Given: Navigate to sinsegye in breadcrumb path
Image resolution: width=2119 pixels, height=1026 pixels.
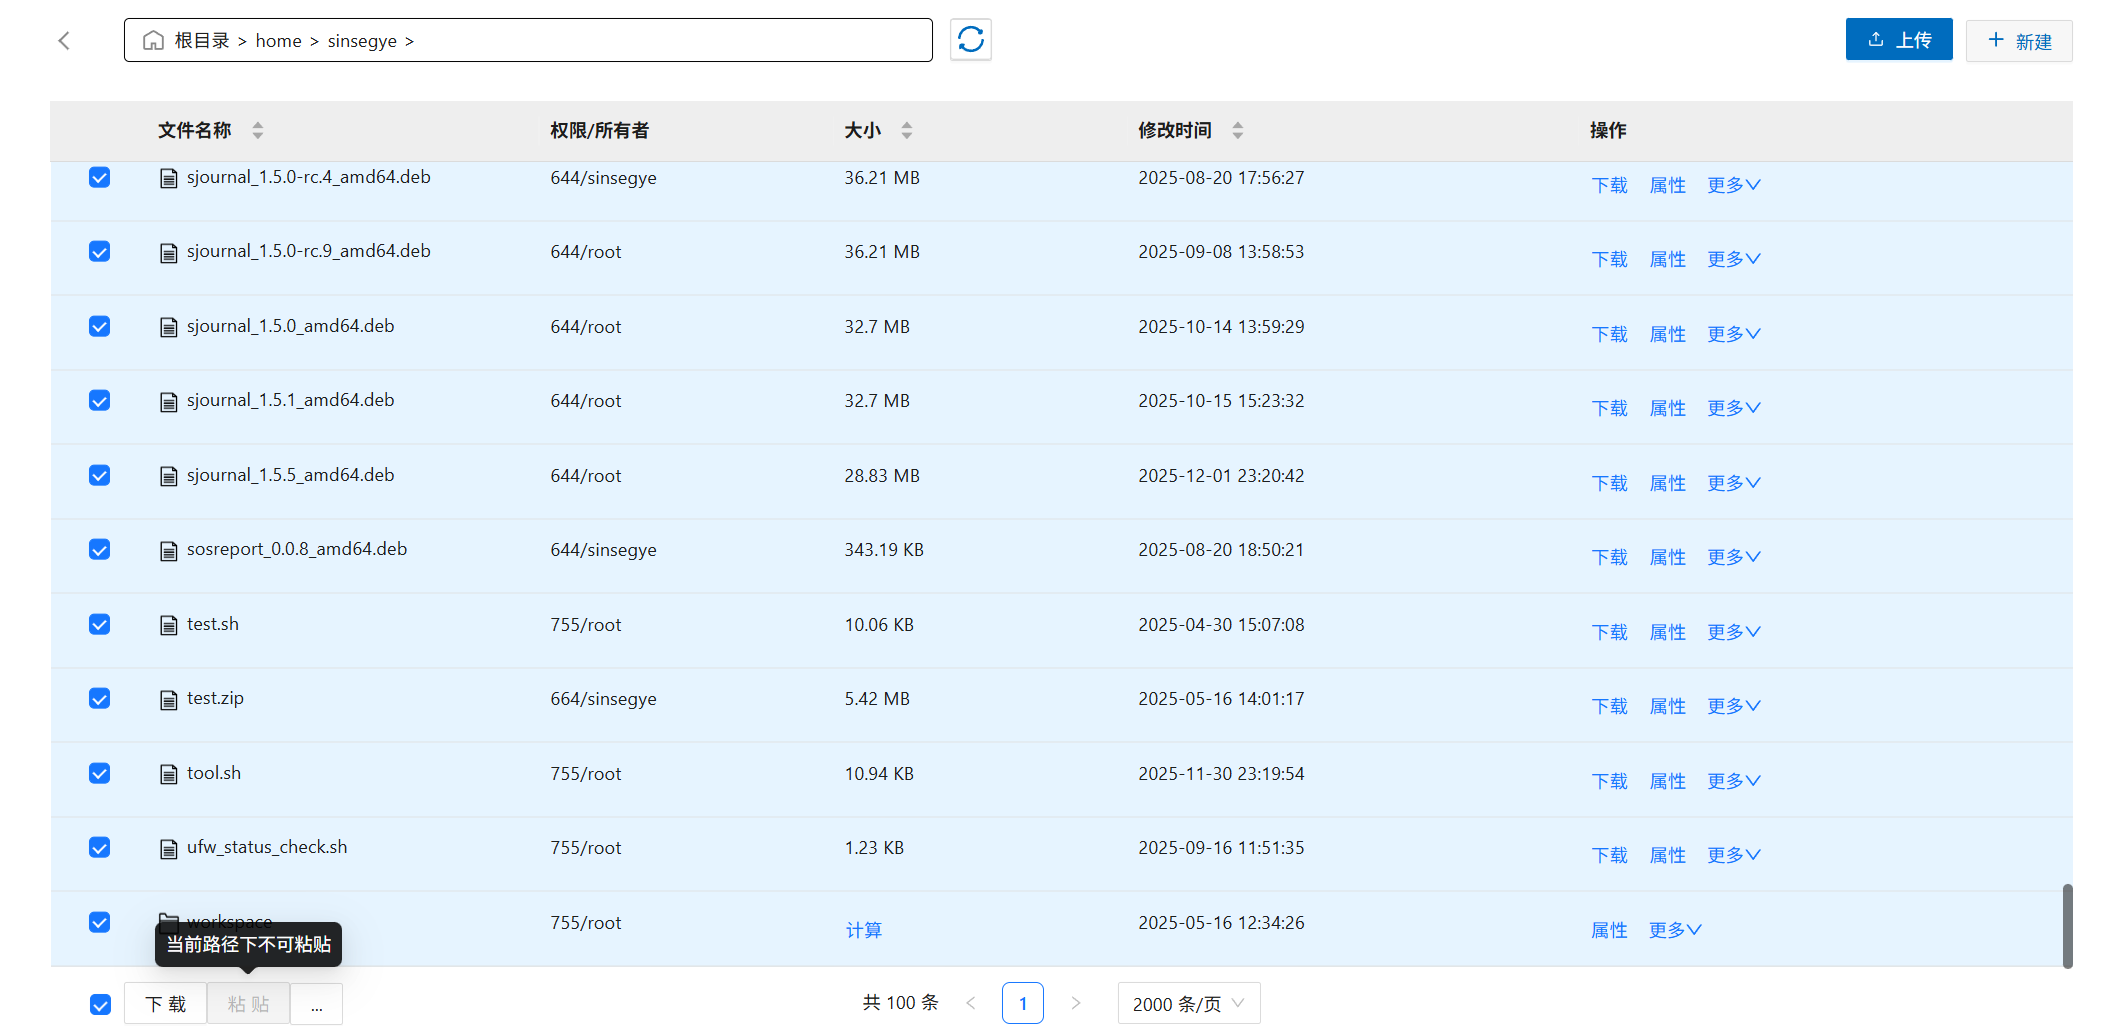Looking at the screenshot, I should click(362, 41).
